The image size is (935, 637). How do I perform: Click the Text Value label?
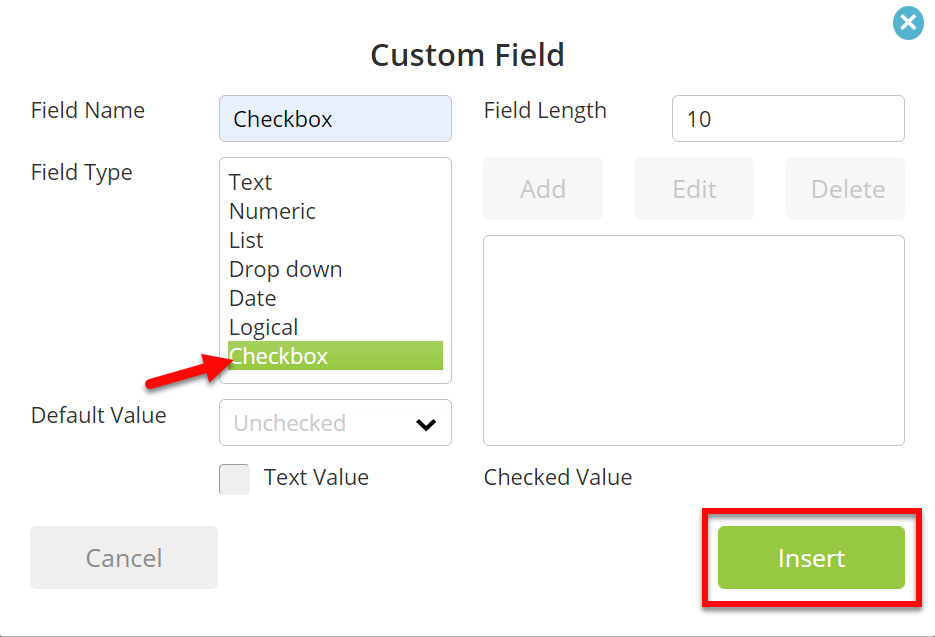(317, 477)
